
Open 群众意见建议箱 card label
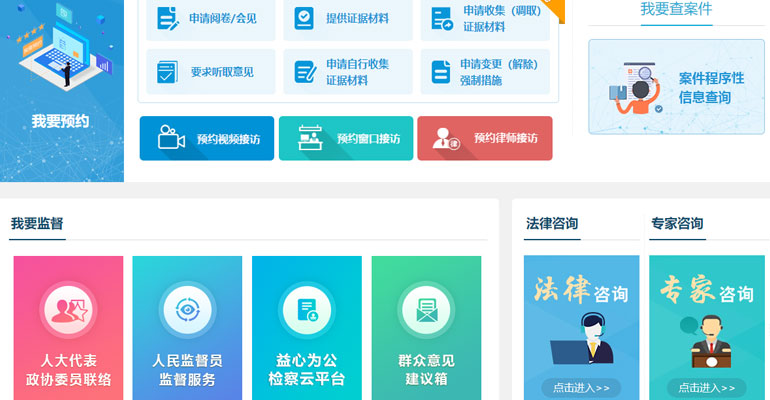(x=426, y=370)
